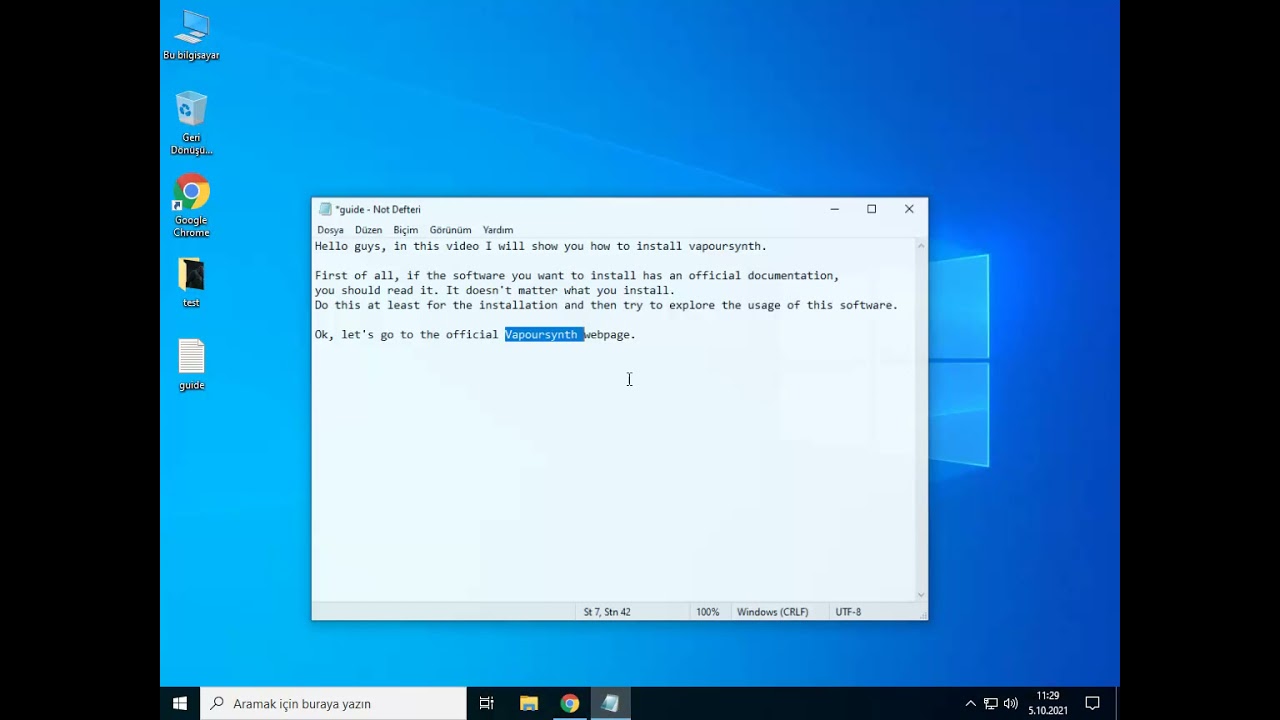Screen dimensions: 1280x720
Task: Show hidden system tray icons
Action: (x=970, y=703)
